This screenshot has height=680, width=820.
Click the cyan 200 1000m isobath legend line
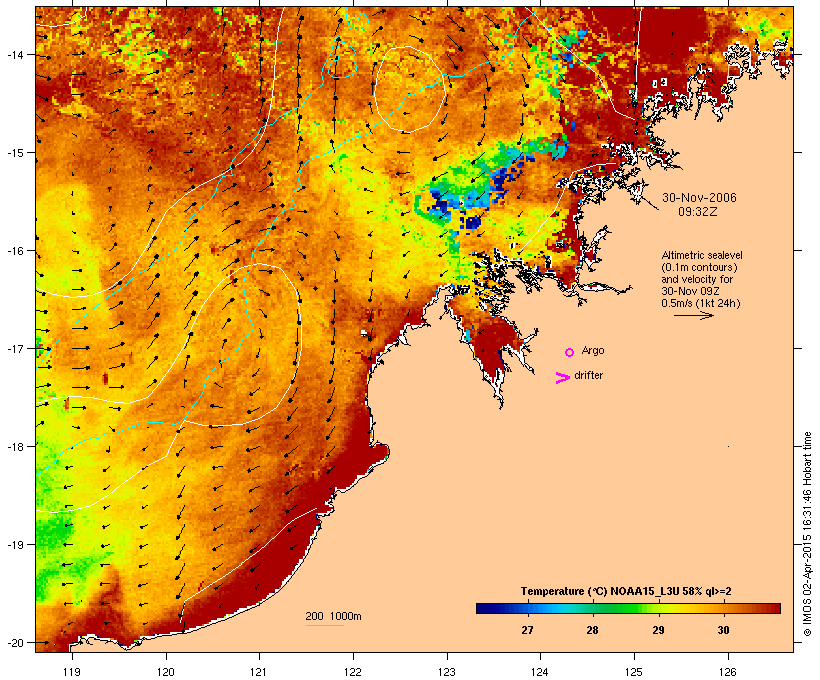(325, 625)
